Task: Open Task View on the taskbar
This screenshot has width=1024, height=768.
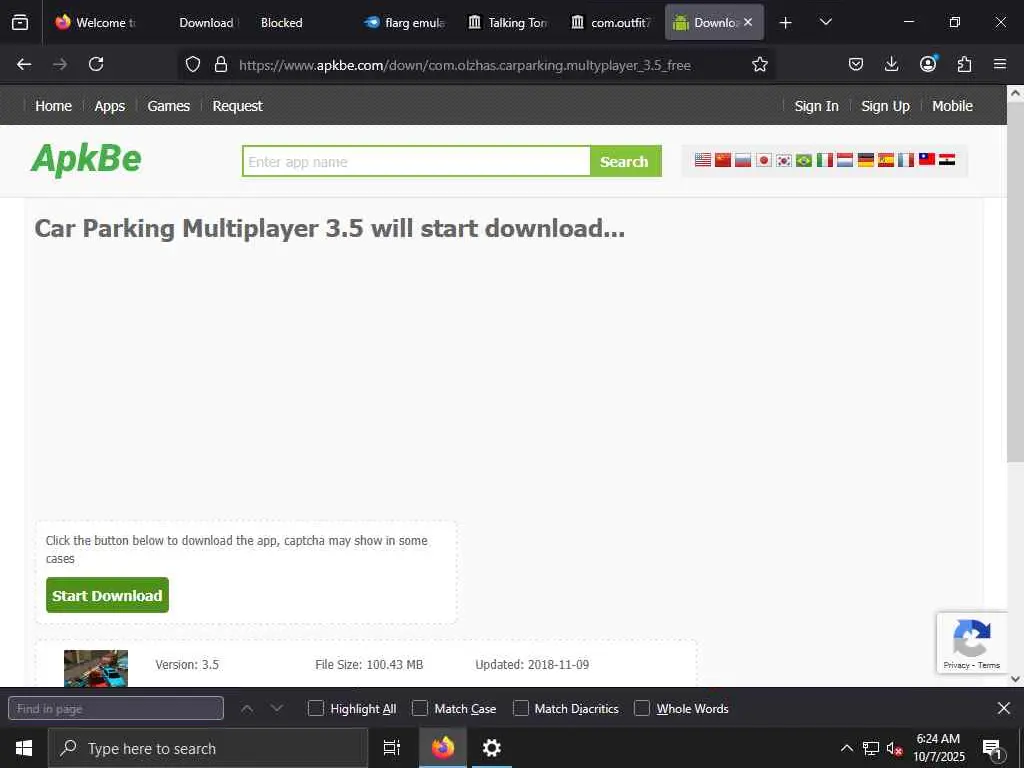Action: pos(391,748)
